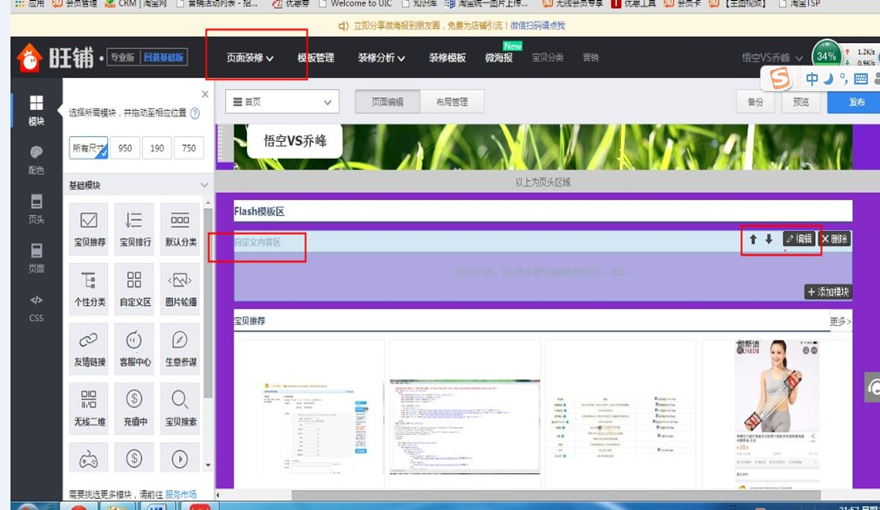Click 编辑 on custom content module
The width and height of the screenshot is (880, 510).
point(799,239)
